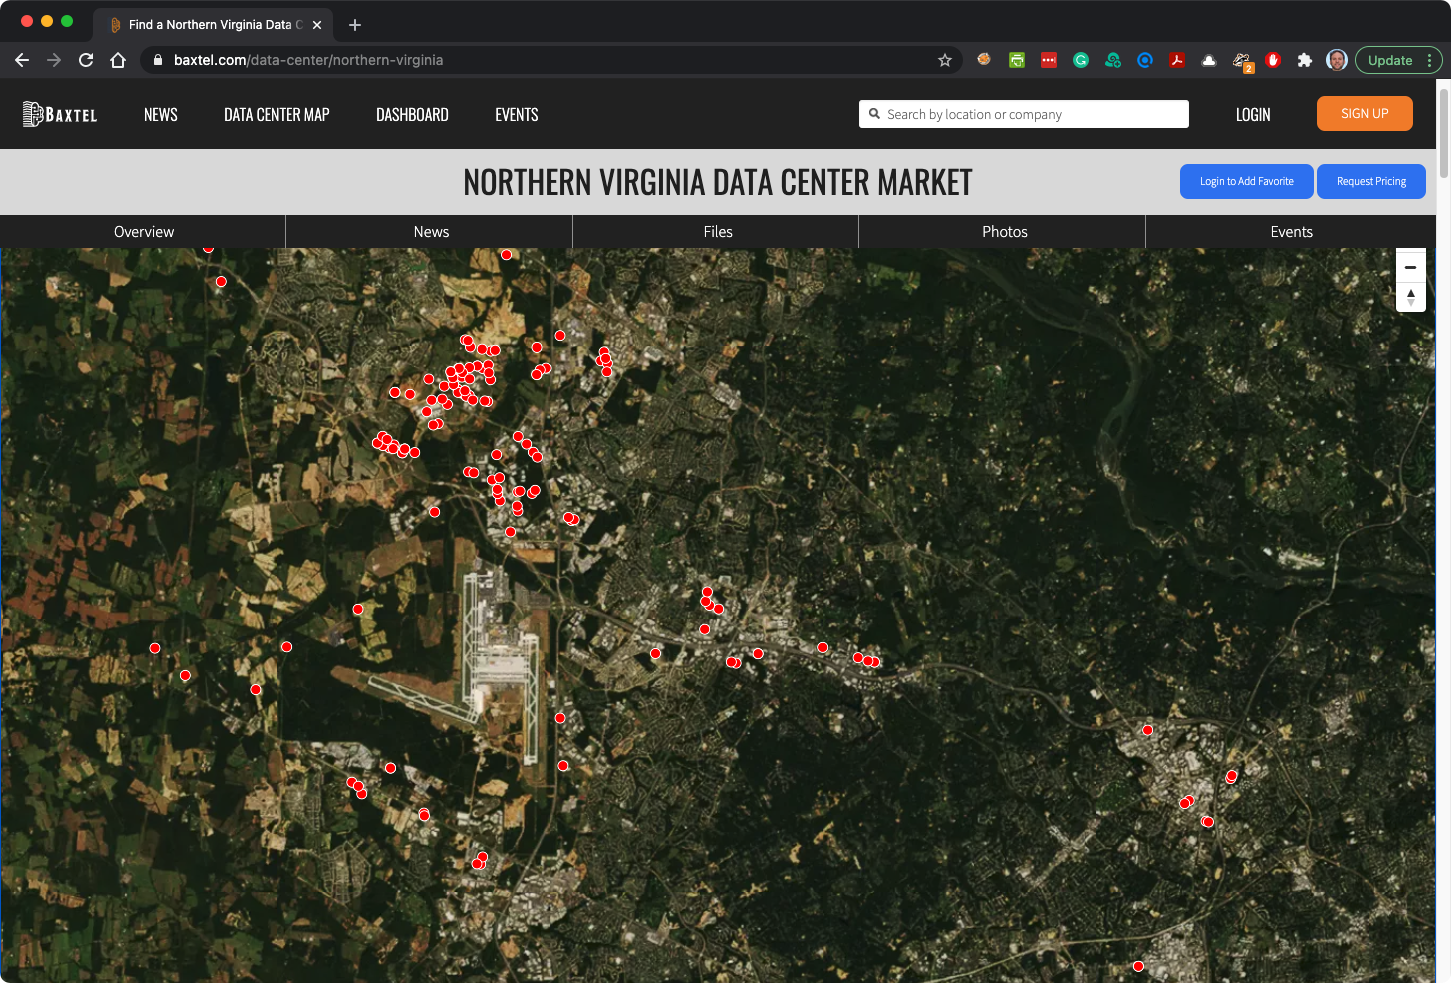Click the red stop-hand ad blocker extension
The image size is (1451, 983).
1273,60
